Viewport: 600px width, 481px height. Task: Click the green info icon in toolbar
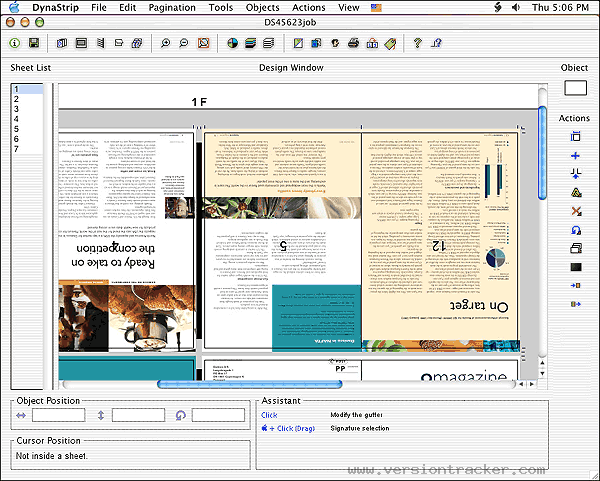[x=15, y=43]
